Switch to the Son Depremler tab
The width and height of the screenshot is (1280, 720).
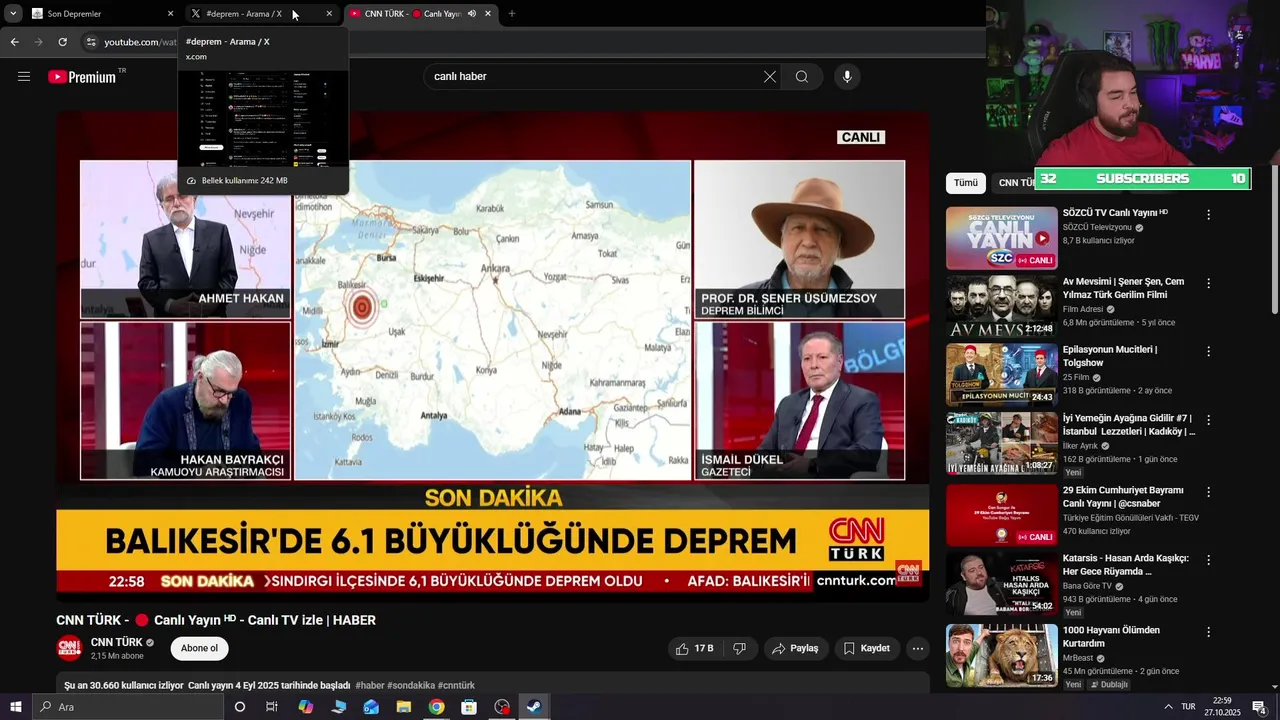click(95, 14)
